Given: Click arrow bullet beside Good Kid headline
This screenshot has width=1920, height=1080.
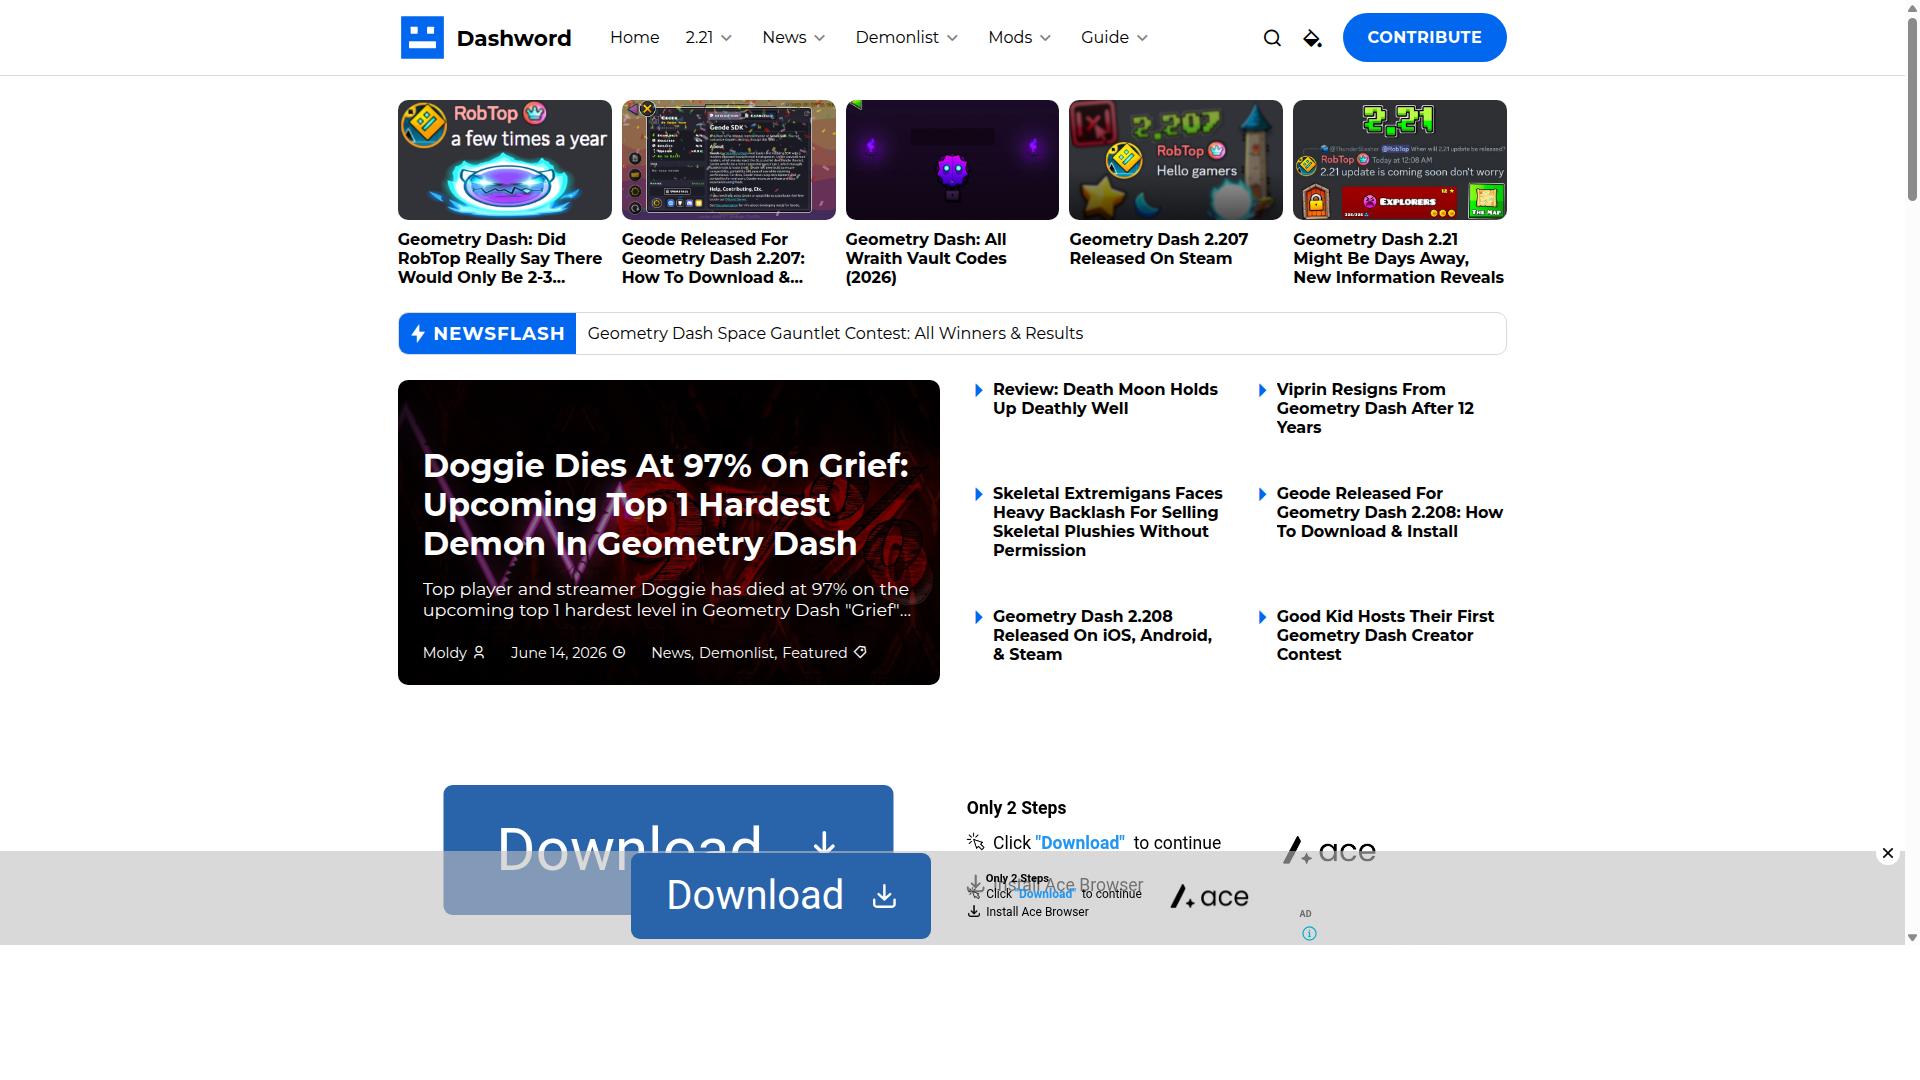Looking at the screenshot, I should coord(1263,618).
